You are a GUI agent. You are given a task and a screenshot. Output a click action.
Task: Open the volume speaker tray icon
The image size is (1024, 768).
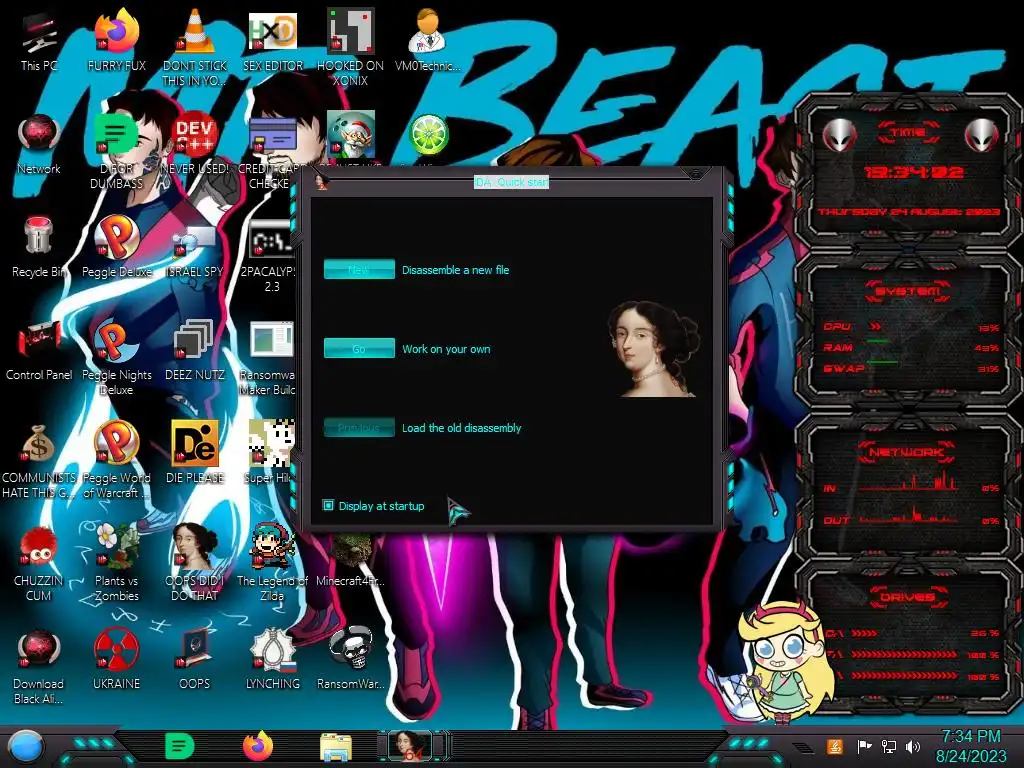coord(912,746)
